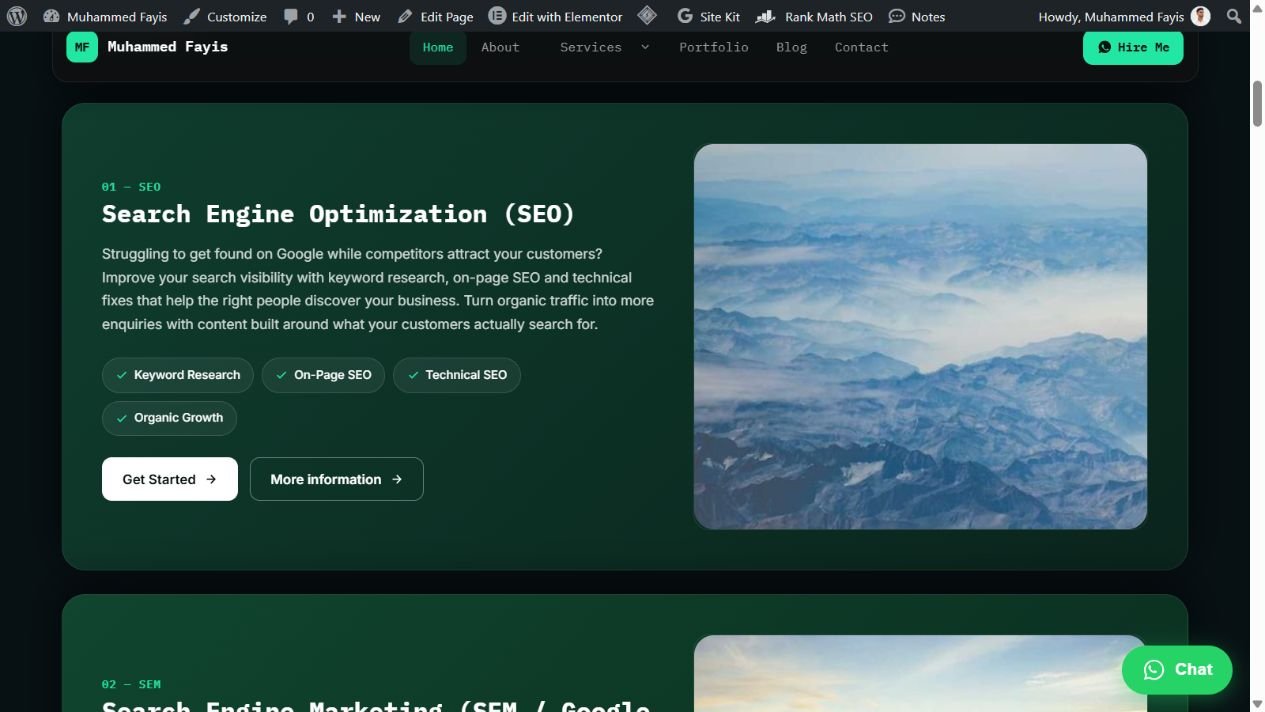Select Services in the site navigation
The height and width of the screenshot is (712, 1265).
(591, 47)
